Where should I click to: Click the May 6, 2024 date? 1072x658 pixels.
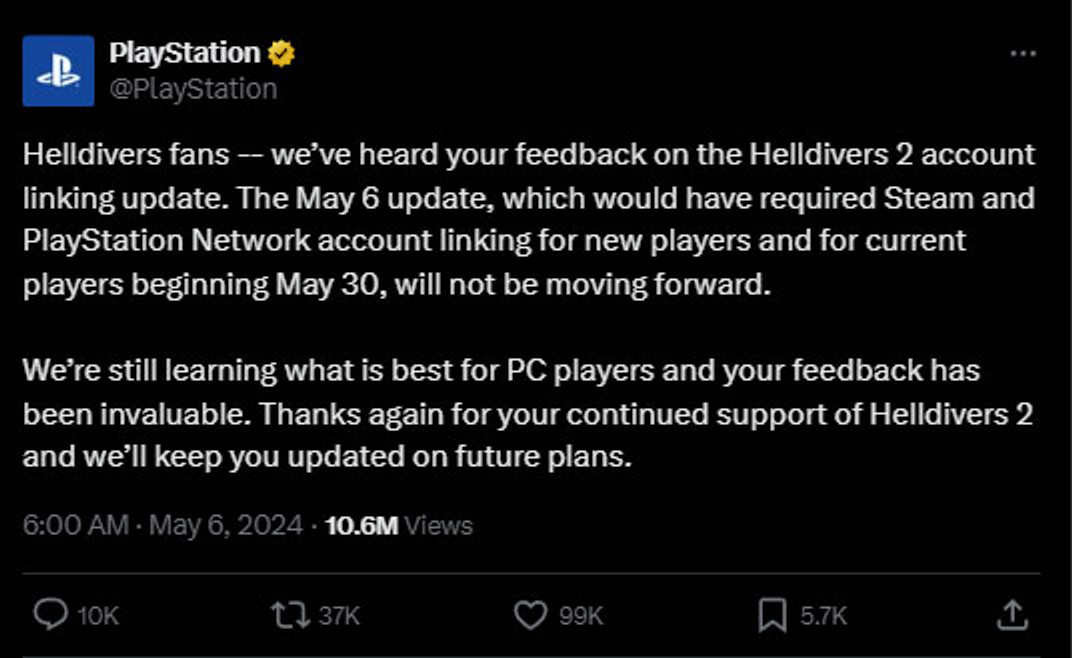coord(225,525)
